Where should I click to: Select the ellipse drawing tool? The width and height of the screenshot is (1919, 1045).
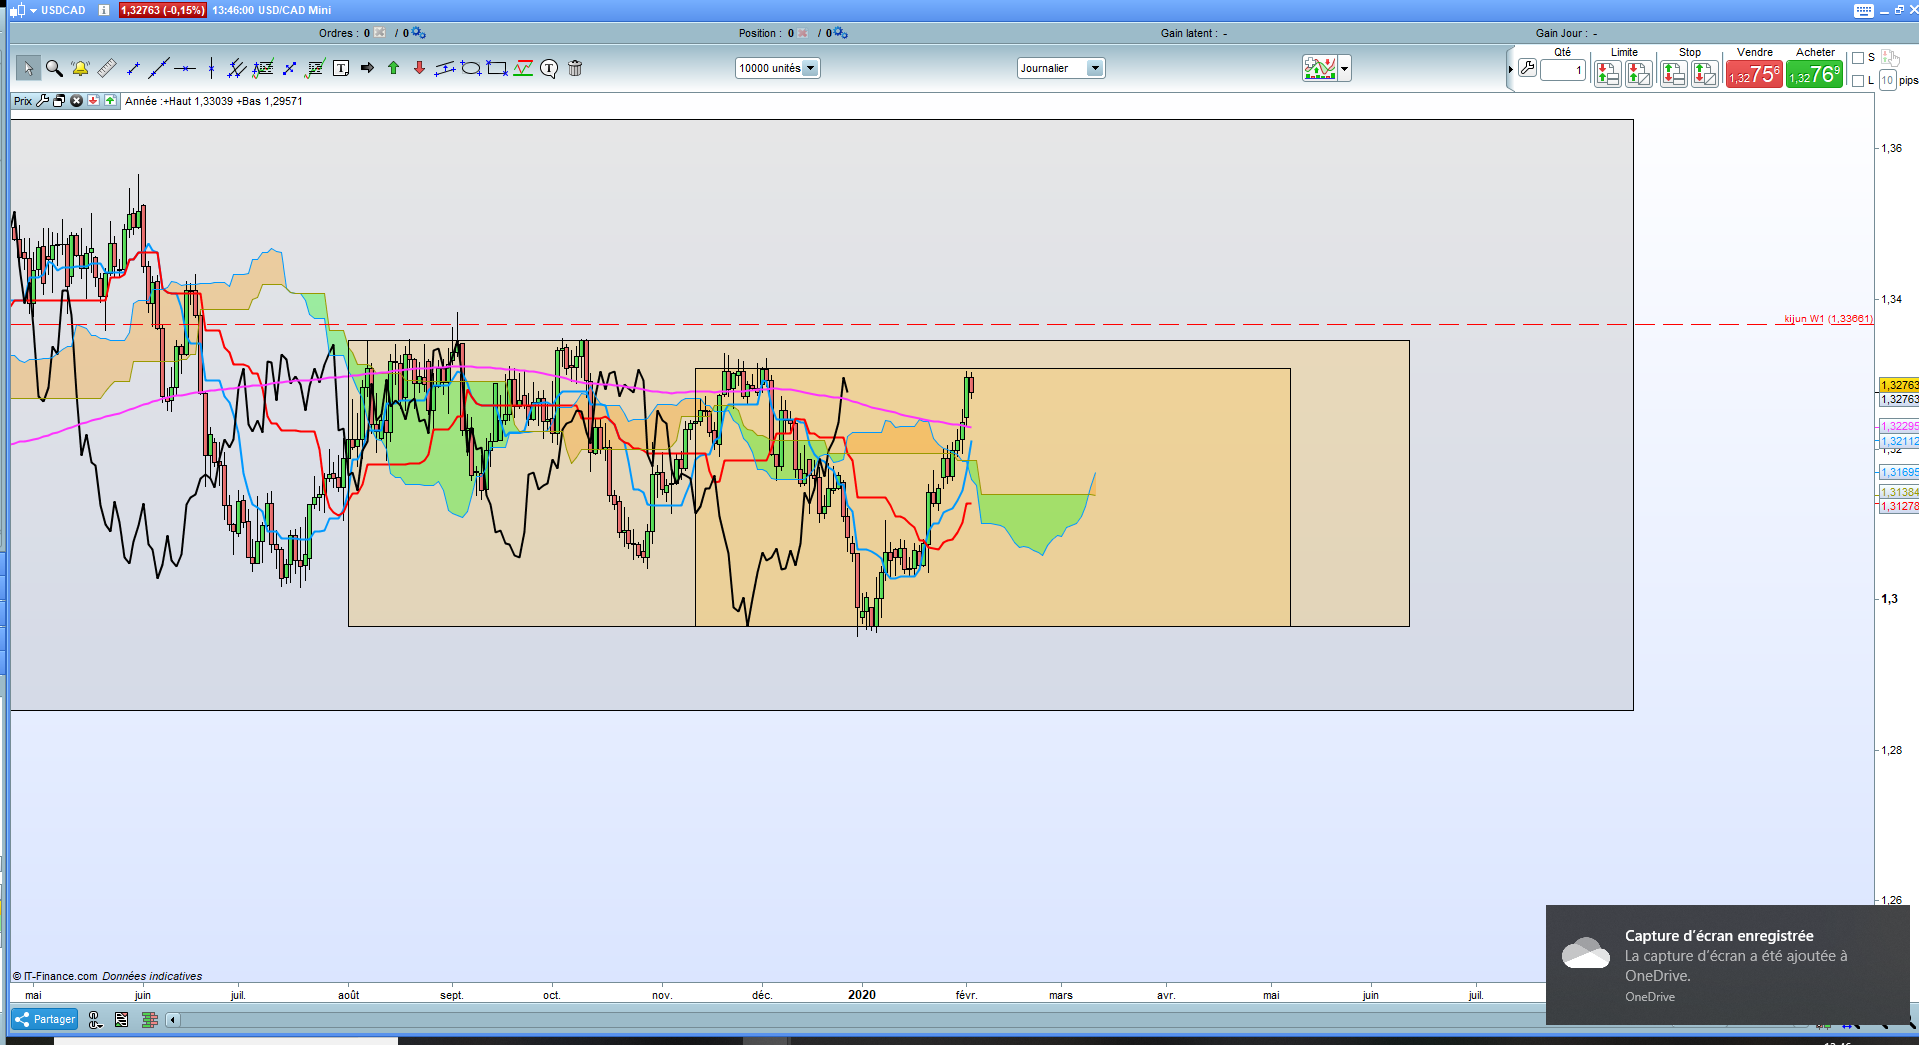[x=470, y=68]
